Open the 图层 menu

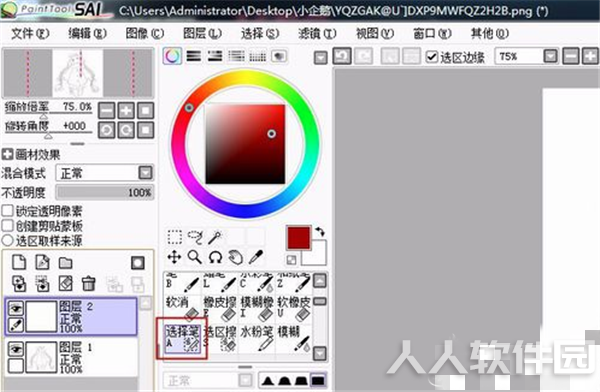tap(202, 34)
